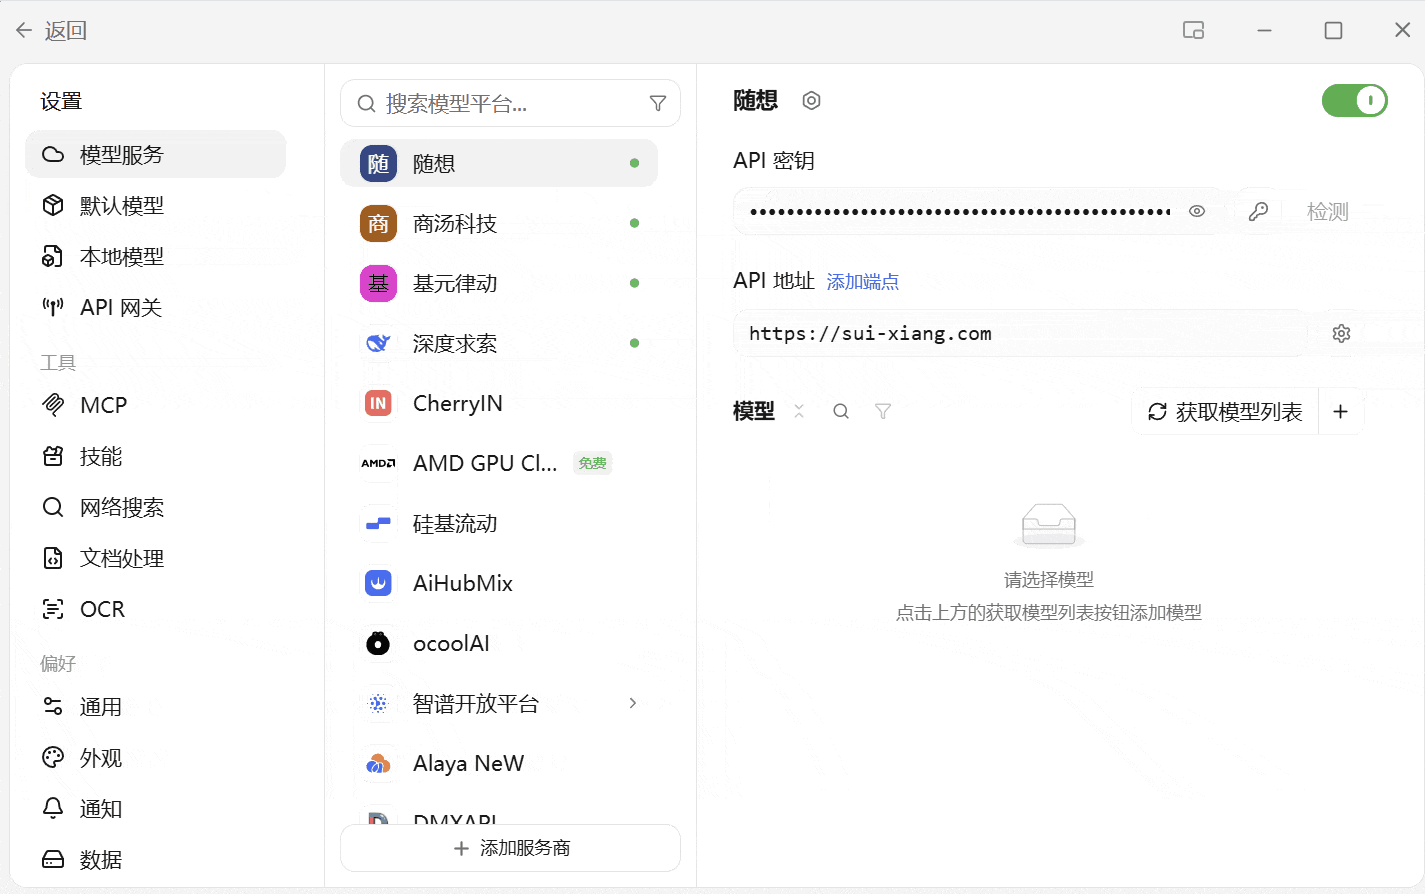This screenshot has height=894, width=1425.
Task: Open the 默认模型 settings section
Action: click(155, 205)
